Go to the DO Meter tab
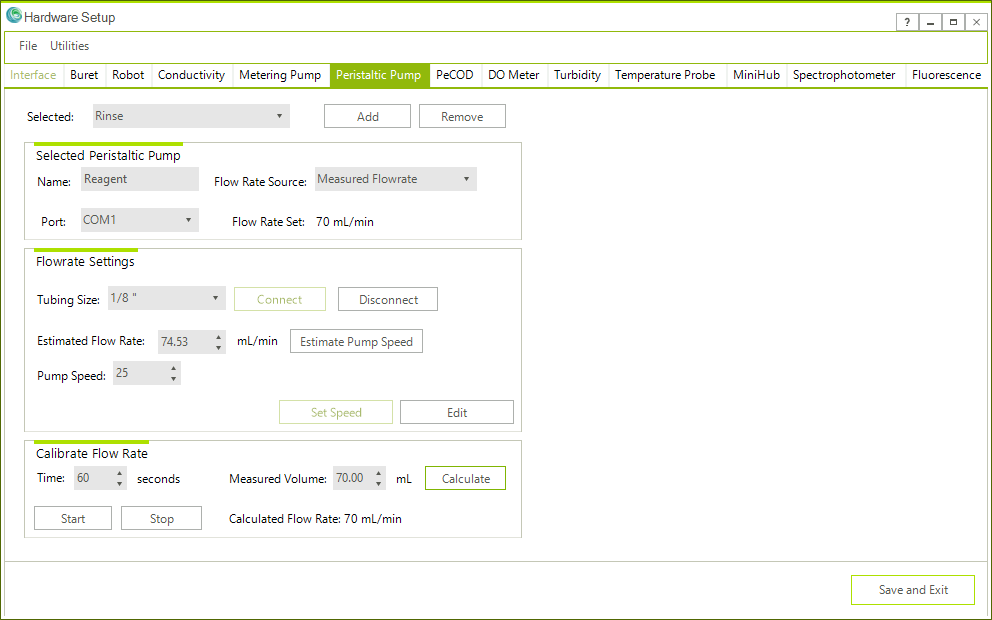 (x=514, y=75)
